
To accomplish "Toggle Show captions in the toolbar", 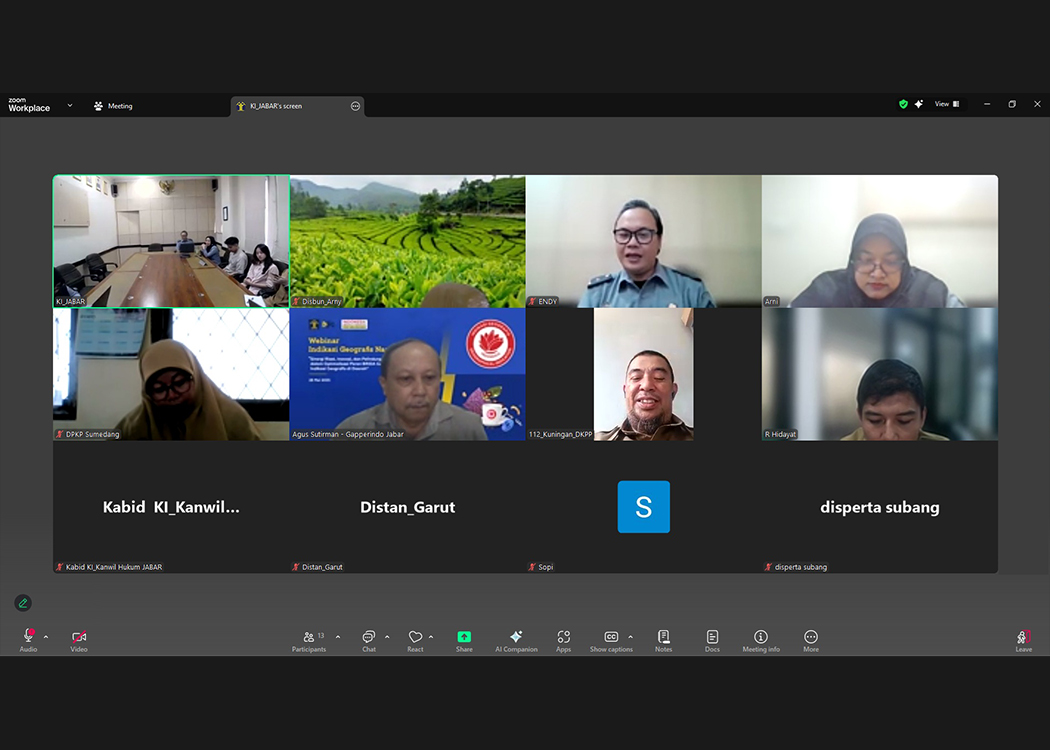I will (x=611, y=640).
